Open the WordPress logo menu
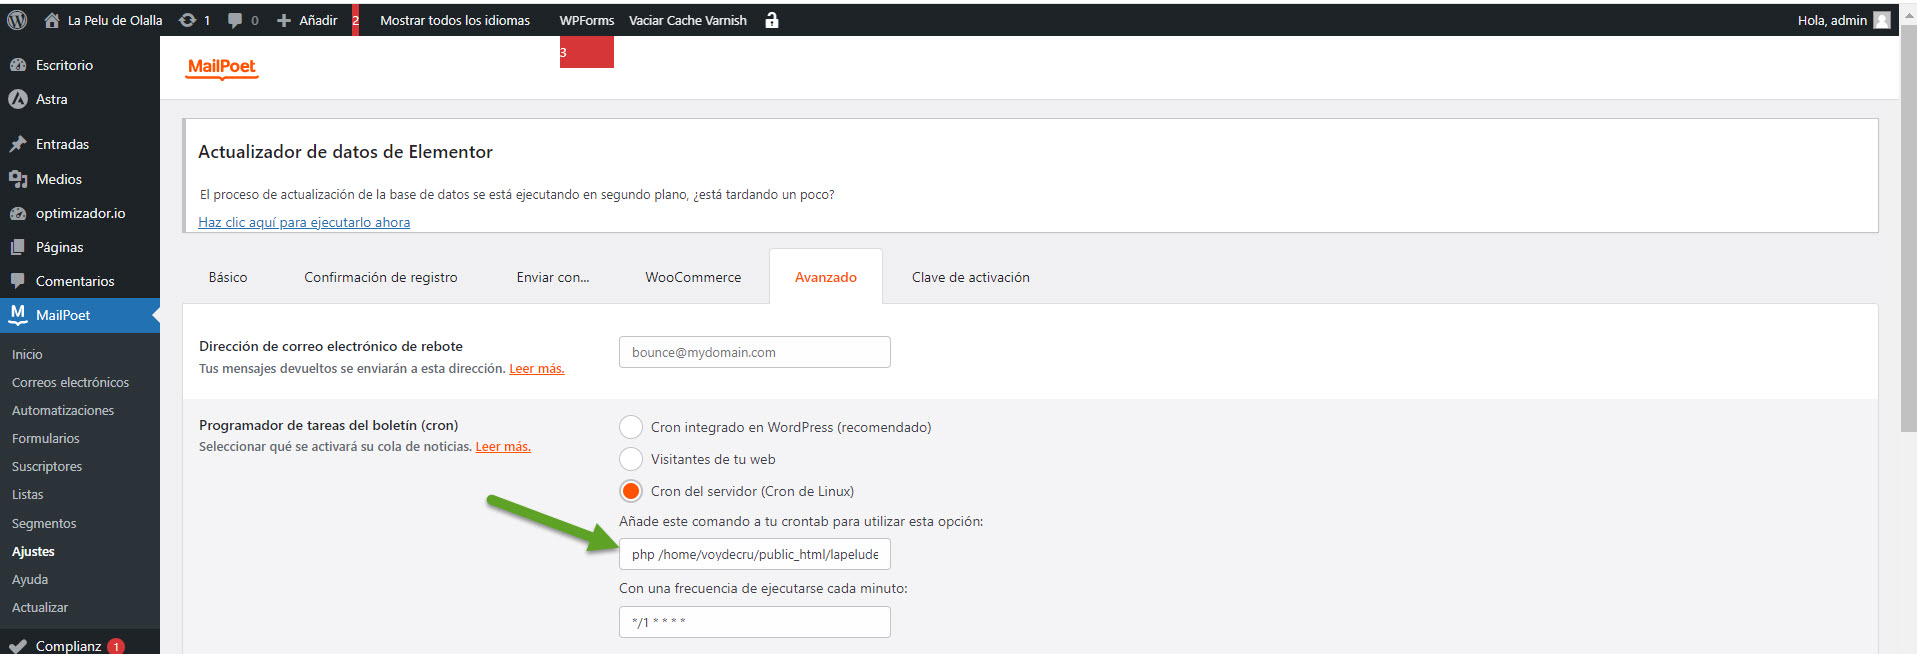Image resolution: width=1917 pixels, height=654 pixels. click(17, 20)
